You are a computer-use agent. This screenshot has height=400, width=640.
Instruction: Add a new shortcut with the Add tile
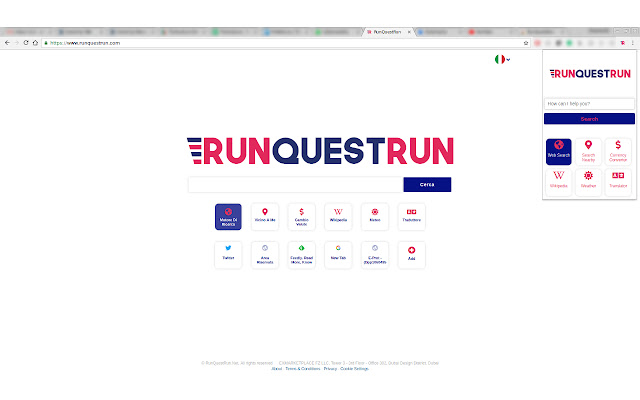[x=411, y=255]
